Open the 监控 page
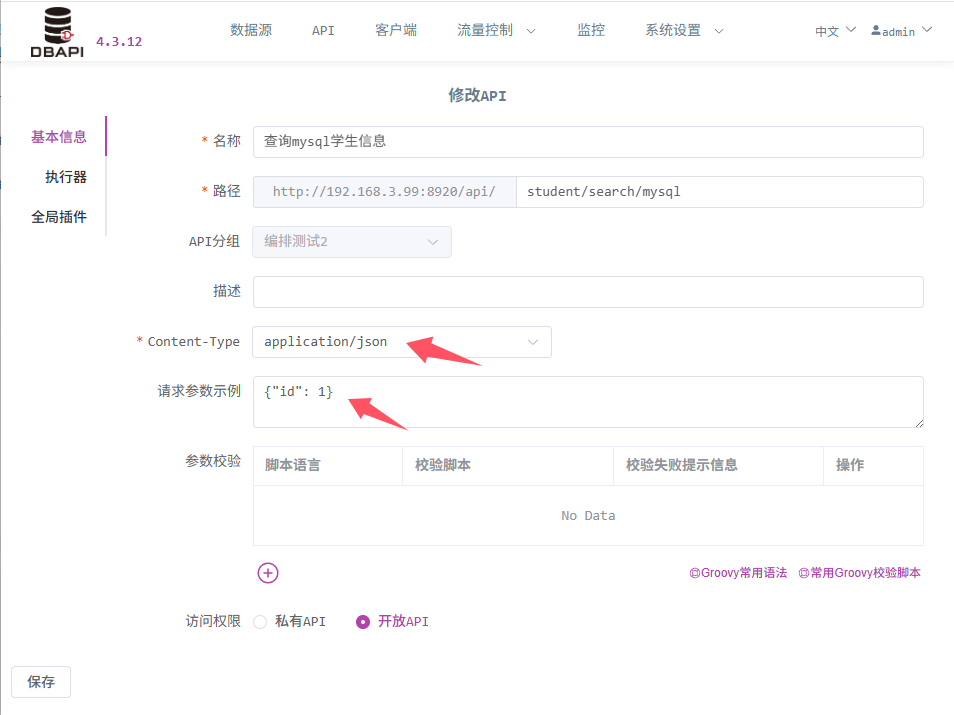 pyautogui.click(x=591, y=31)
